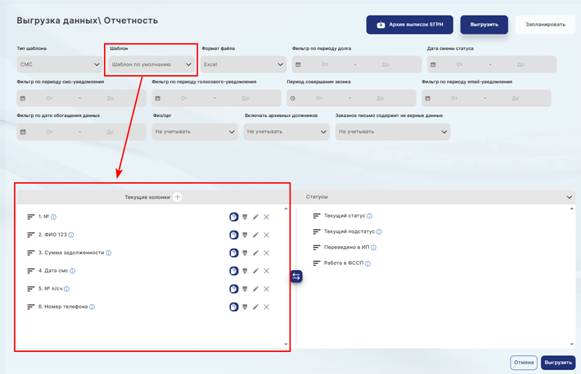This screenshot has height=374, width=581.
Task: Open 'Тип шаблона' dropdown showing СМС
Action: 59,64
